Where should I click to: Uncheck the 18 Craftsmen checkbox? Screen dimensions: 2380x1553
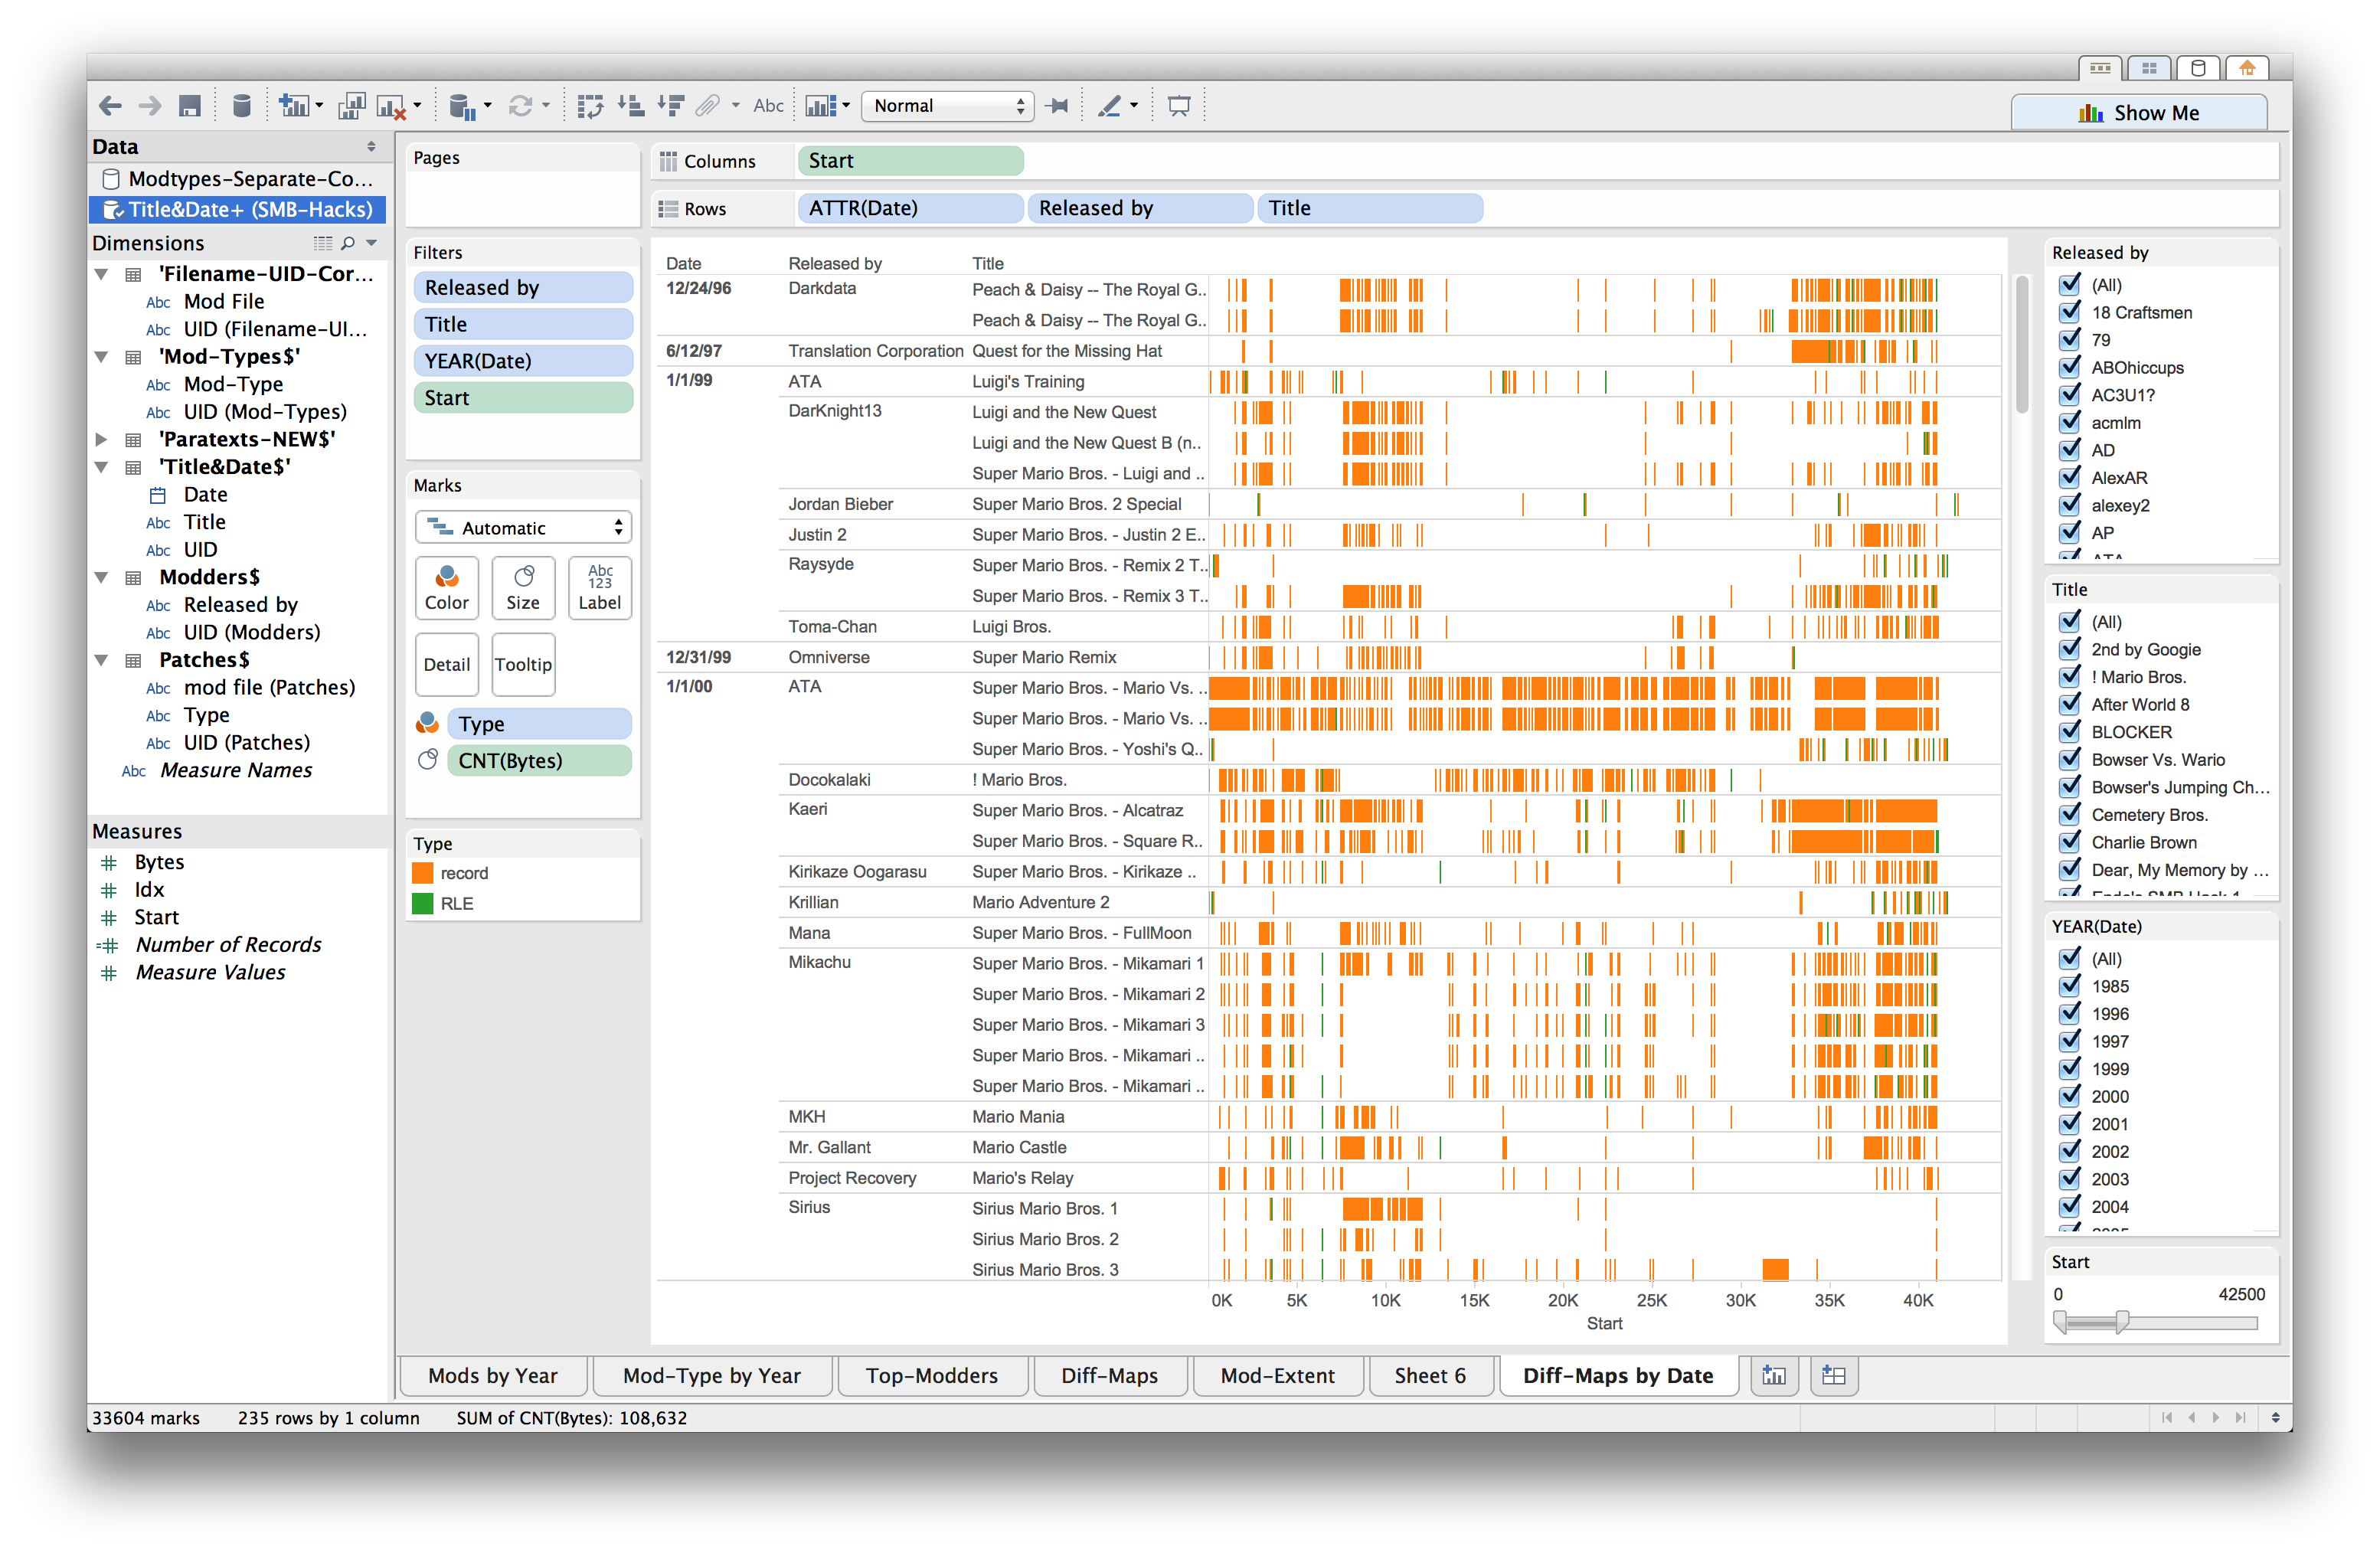coord(2069,312)
